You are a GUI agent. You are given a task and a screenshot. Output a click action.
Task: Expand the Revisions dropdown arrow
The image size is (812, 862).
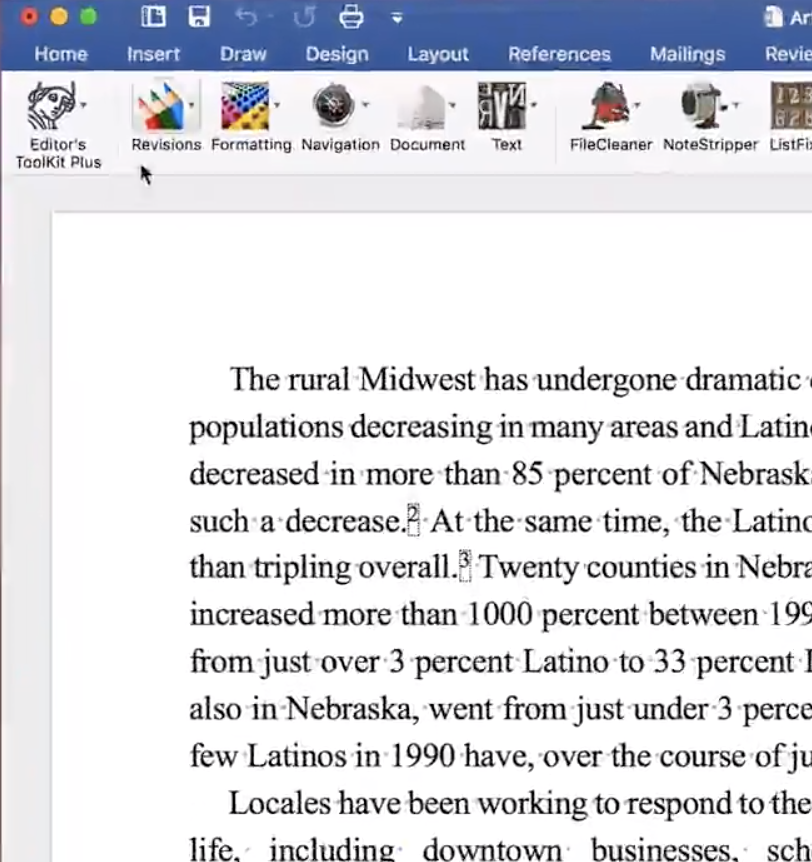click(x=191, y=104)
